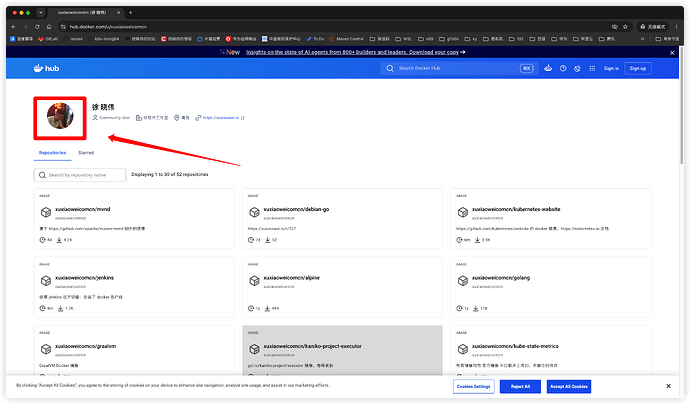
Task: Switch to the Starred tab
Action: click(x=86, y=153)
